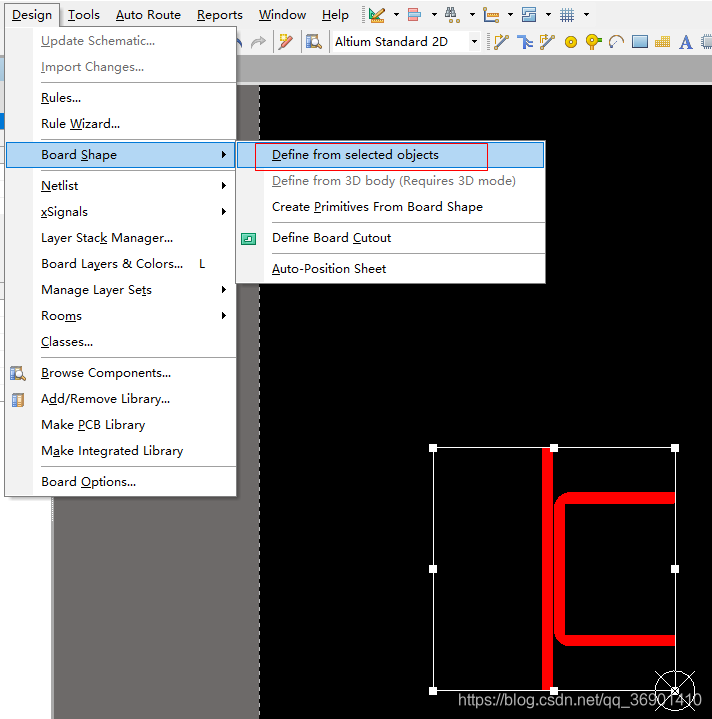Image resolution: width=712 pixels, height=719 pixels.
Task: Click top-left selection handle of the selected object
Action: pos(433,448)
